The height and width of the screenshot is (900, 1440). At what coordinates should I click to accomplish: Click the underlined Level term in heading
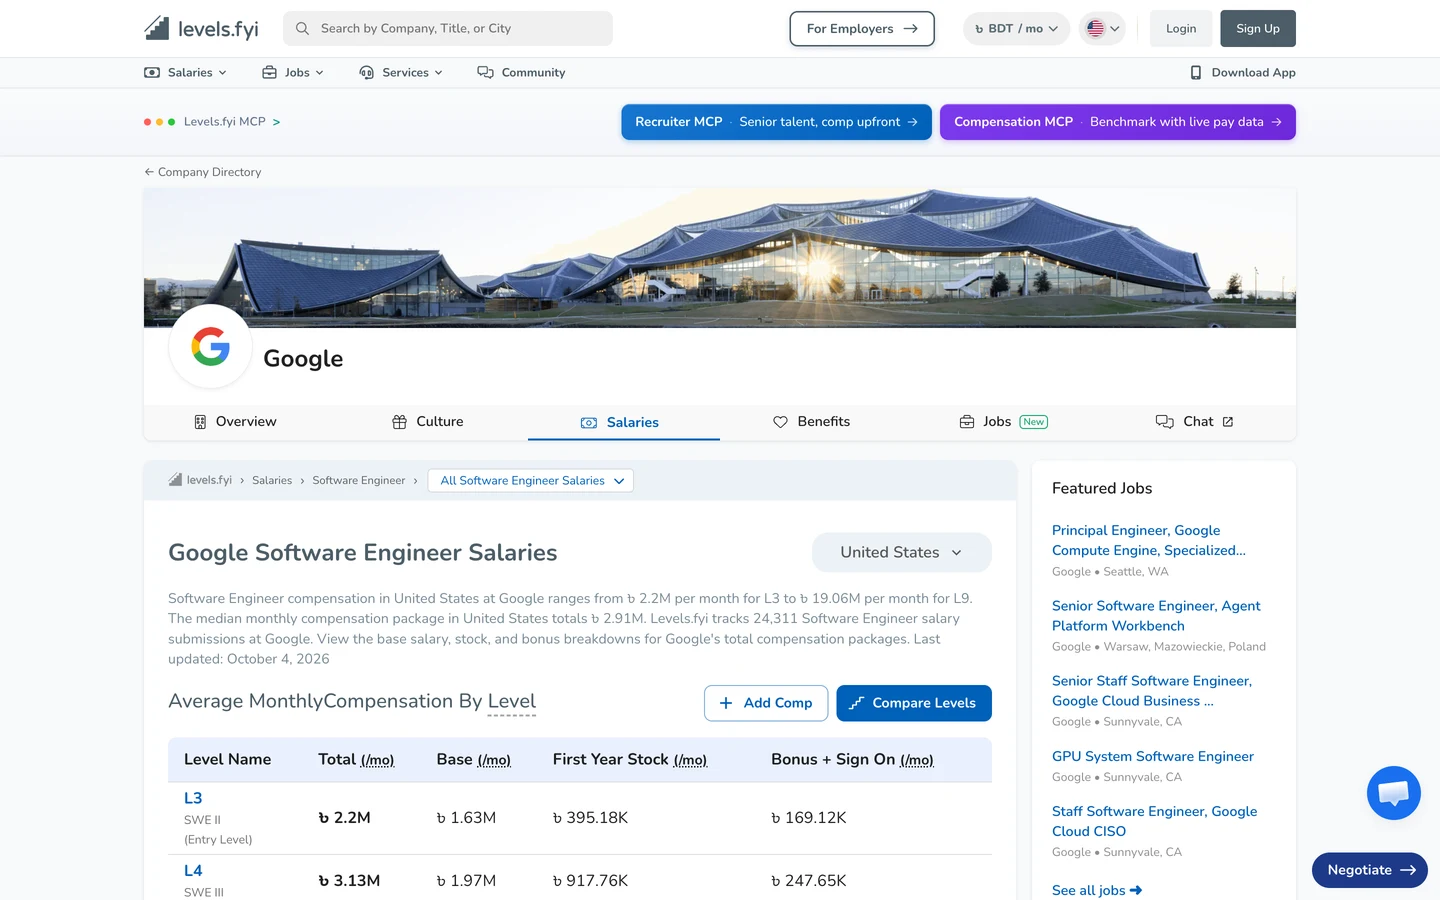pos(512,701)
